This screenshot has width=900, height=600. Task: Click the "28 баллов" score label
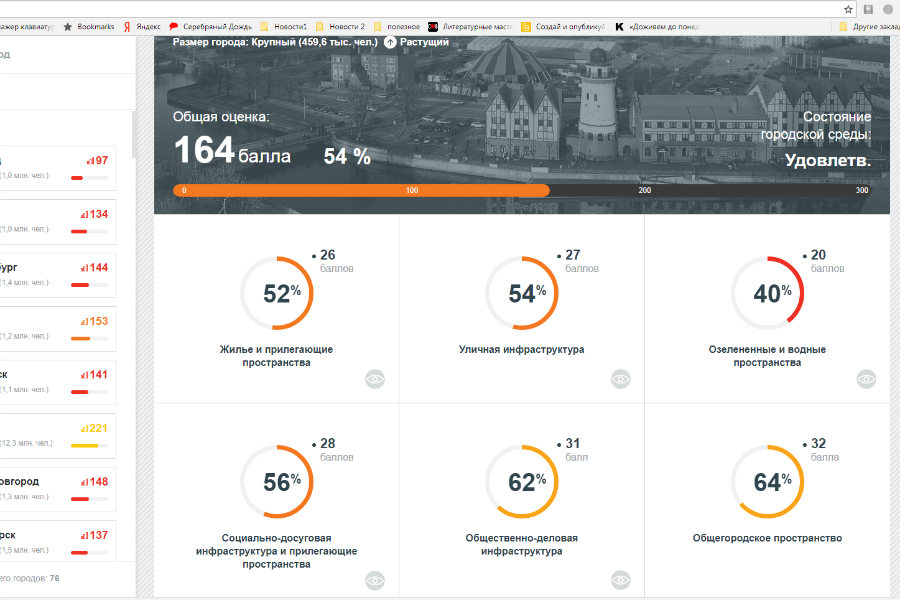click(333, 450)
